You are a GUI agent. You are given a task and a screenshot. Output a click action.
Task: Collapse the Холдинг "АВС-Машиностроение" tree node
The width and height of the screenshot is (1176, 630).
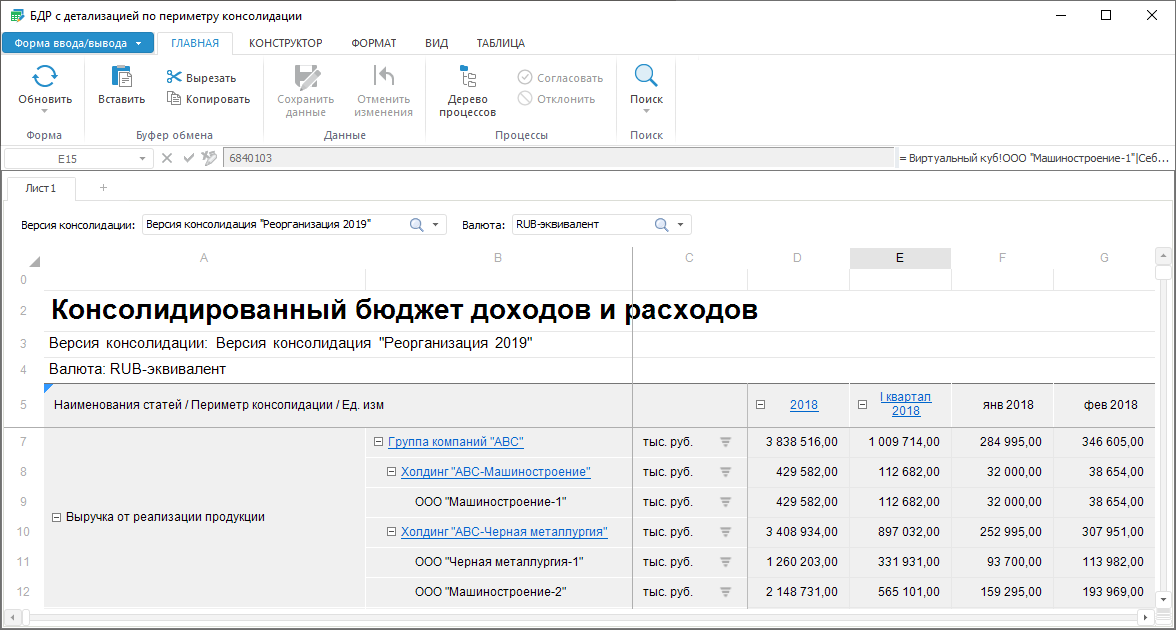click(x=392, y=472)
